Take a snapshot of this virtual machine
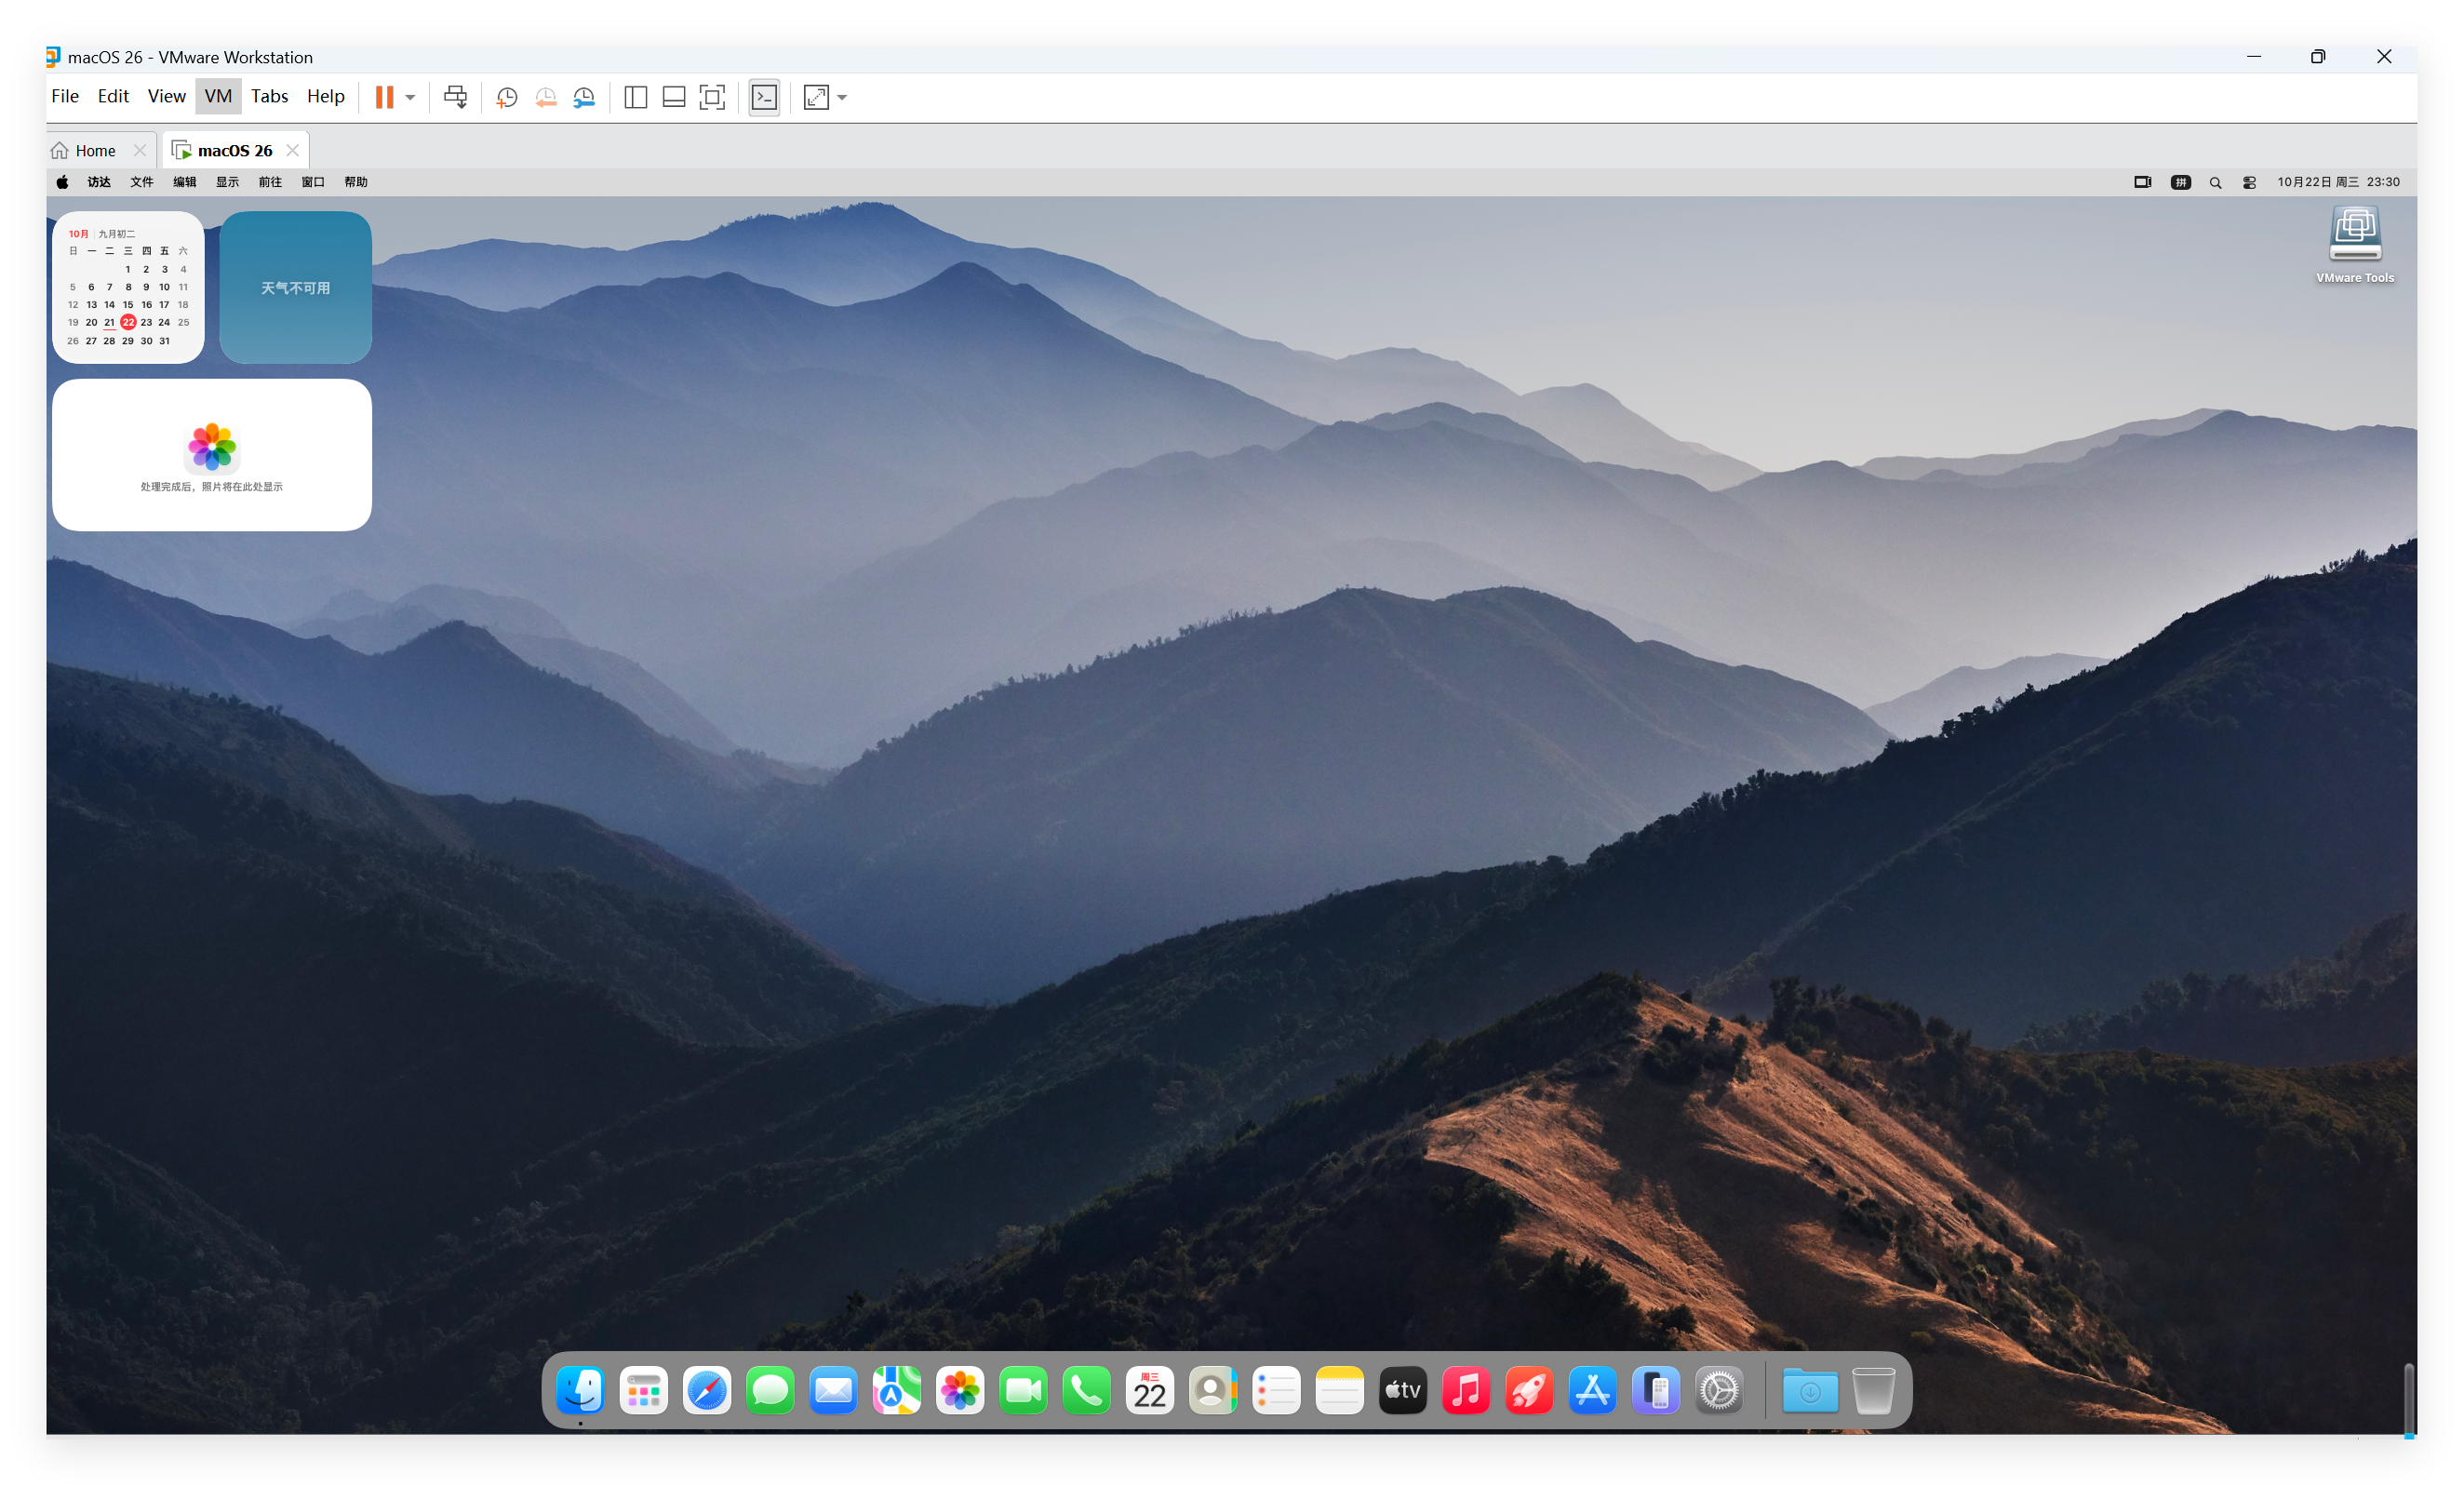This screenshot has height=1486, width=2464. click(x=507, y=97)
